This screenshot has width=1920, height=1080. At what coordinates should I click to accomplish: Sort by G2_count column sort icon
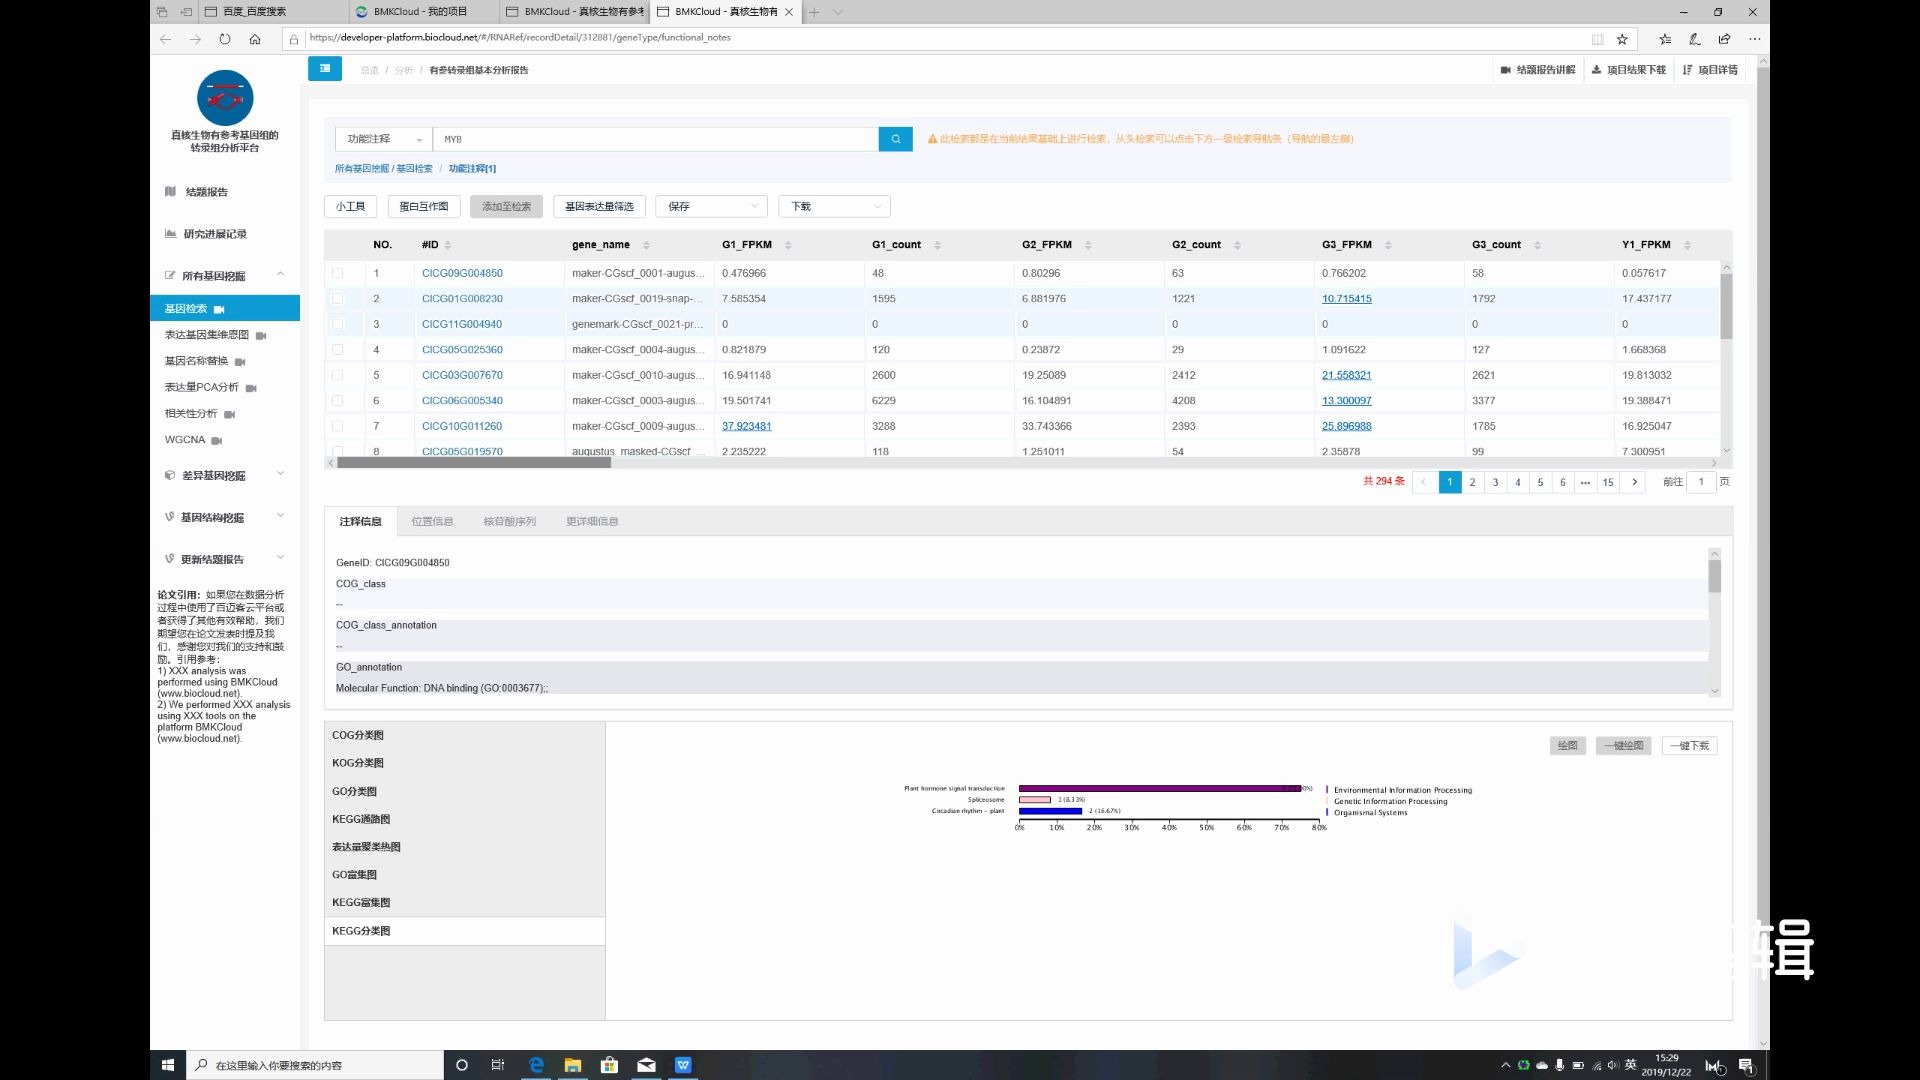point(1237,245)
